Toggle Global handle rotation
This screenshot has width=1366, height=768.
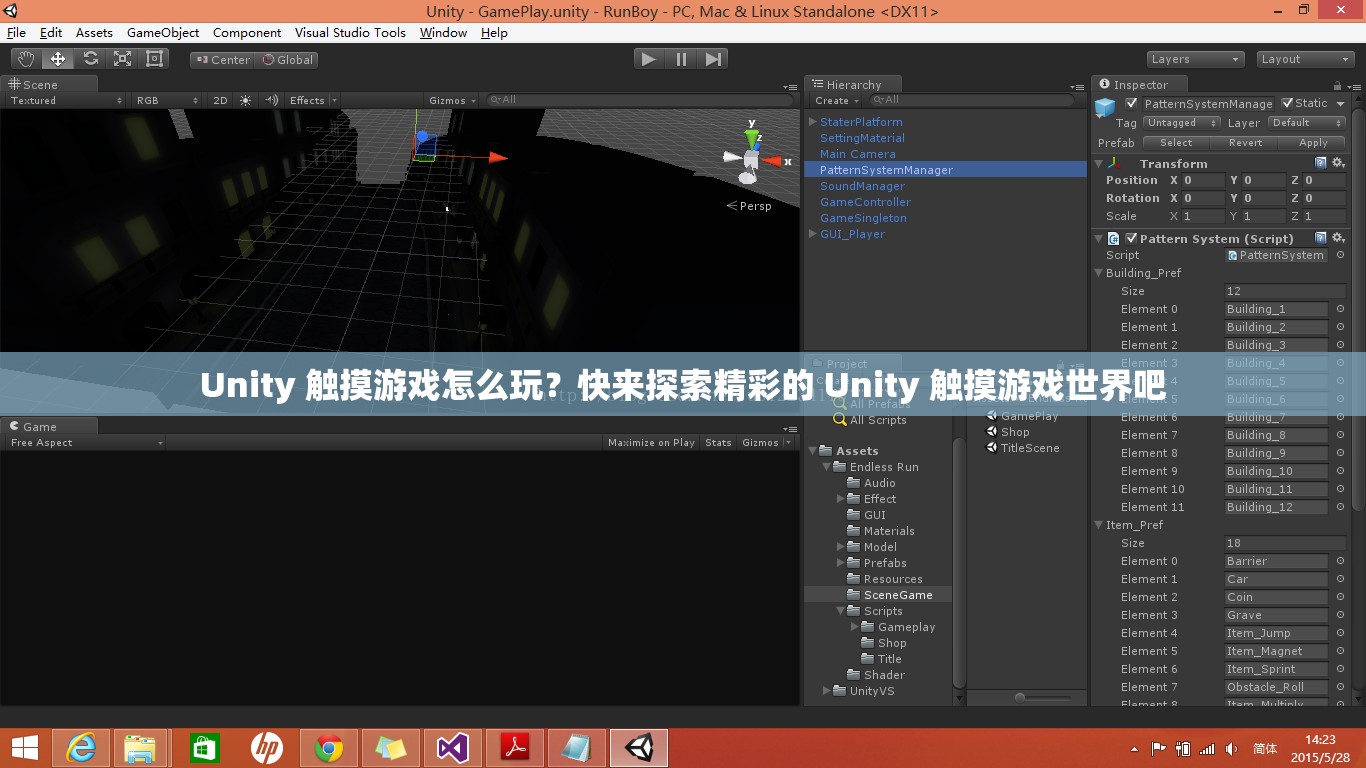[x=287, y=60]
